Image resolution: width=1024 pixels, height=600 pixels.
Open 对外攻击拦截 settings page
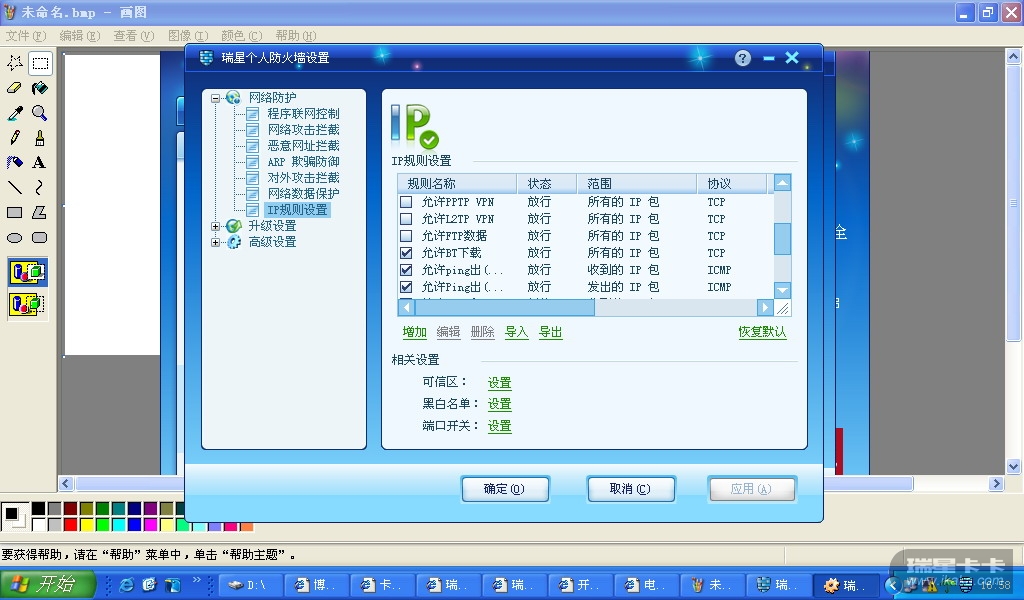[x=303, y=178]
